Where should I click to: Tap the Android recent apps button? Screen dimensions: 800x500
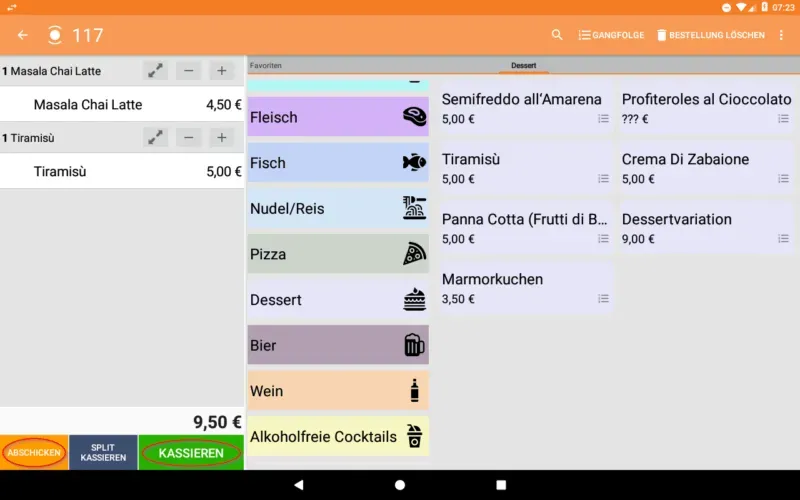point(501,485)
